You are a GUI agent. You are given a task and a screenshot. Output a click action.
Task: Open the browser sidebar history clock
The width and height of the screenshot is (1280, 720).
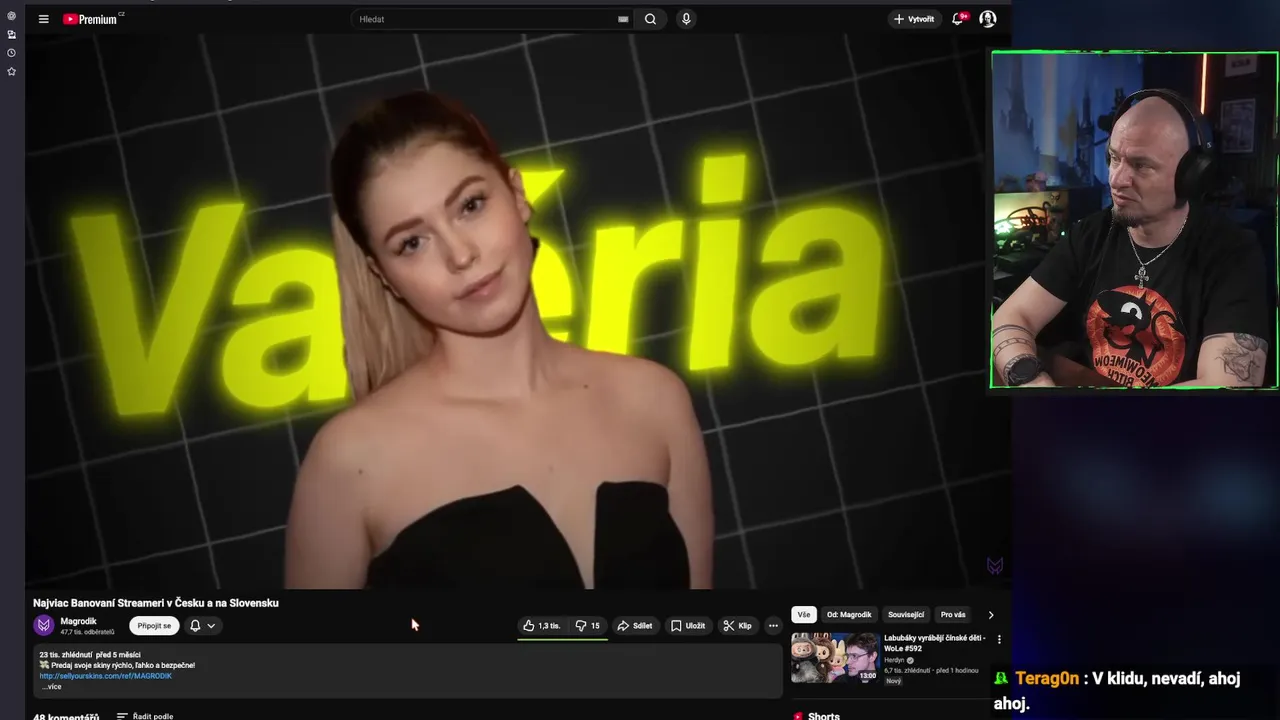click(12, 53)
